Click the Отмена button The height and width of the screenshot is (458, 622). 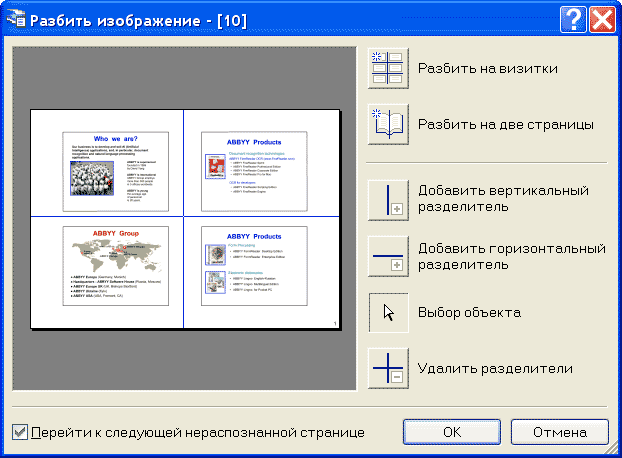click(560, 432)
